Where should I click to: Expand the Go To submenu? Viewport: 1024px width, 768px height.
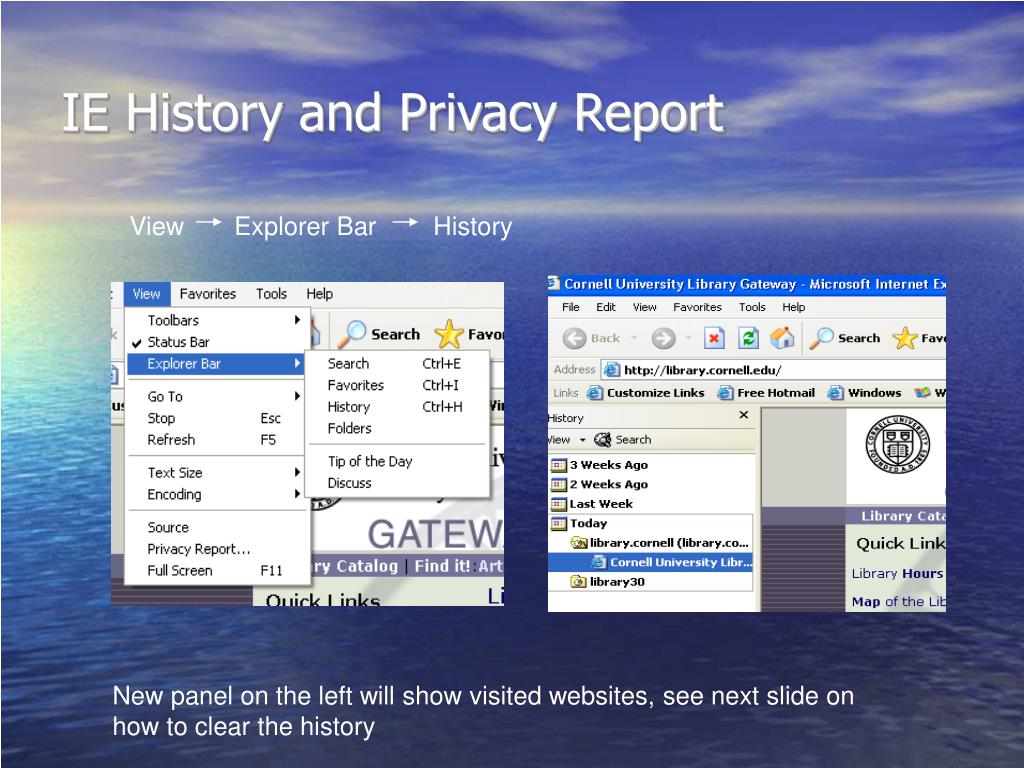coord(216,396)
